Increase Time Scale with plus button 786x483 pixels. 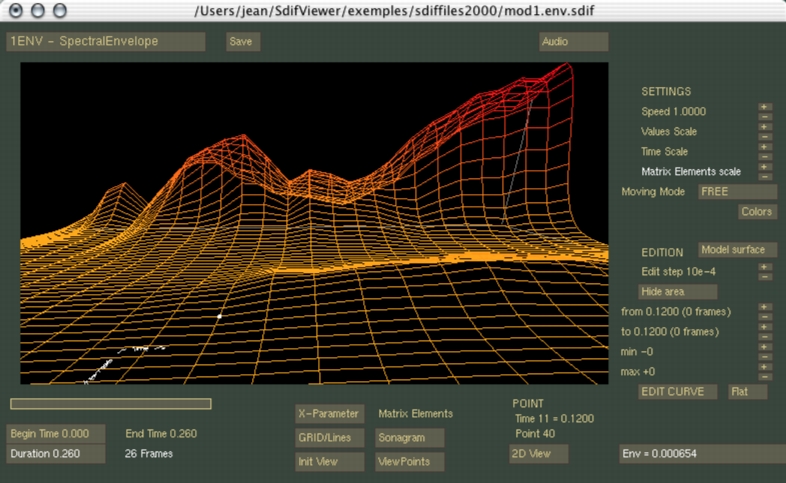pyautogui.click(x=764, y=146)
